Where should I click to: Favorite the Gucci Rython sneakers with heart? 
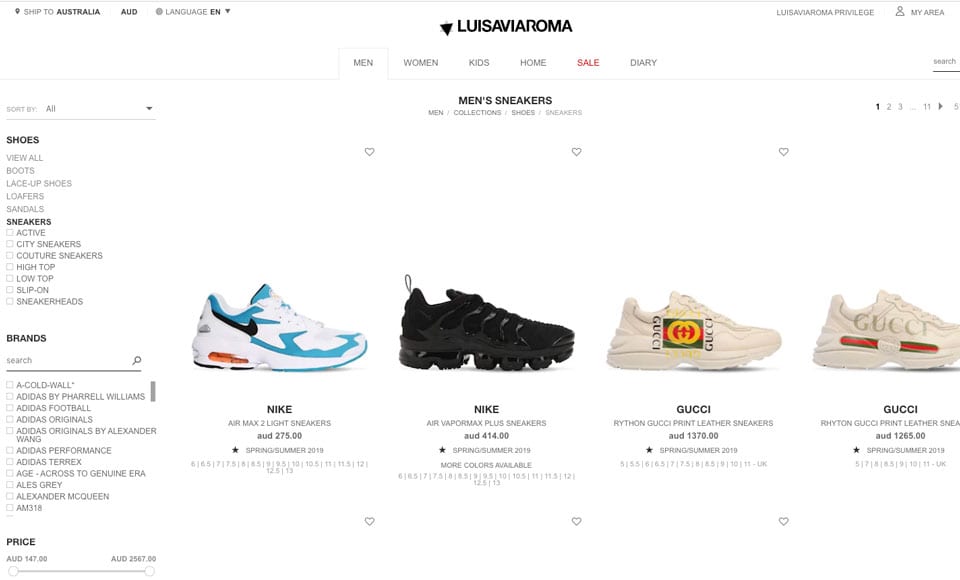point(783,152)
